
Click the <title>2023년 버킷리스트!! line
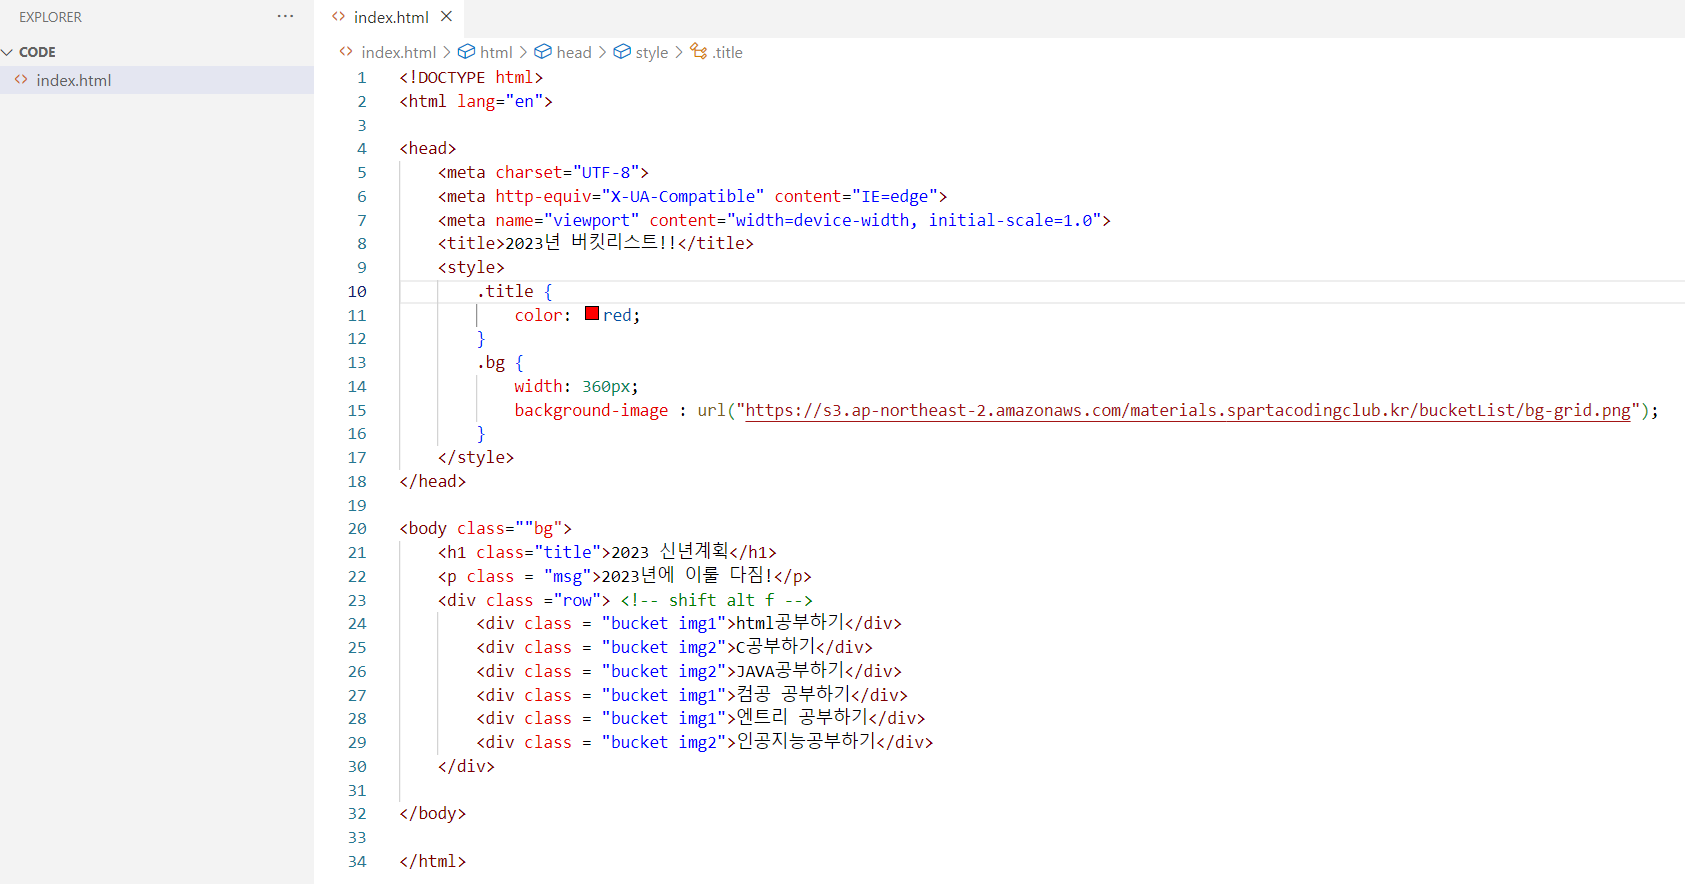[596, 243]
